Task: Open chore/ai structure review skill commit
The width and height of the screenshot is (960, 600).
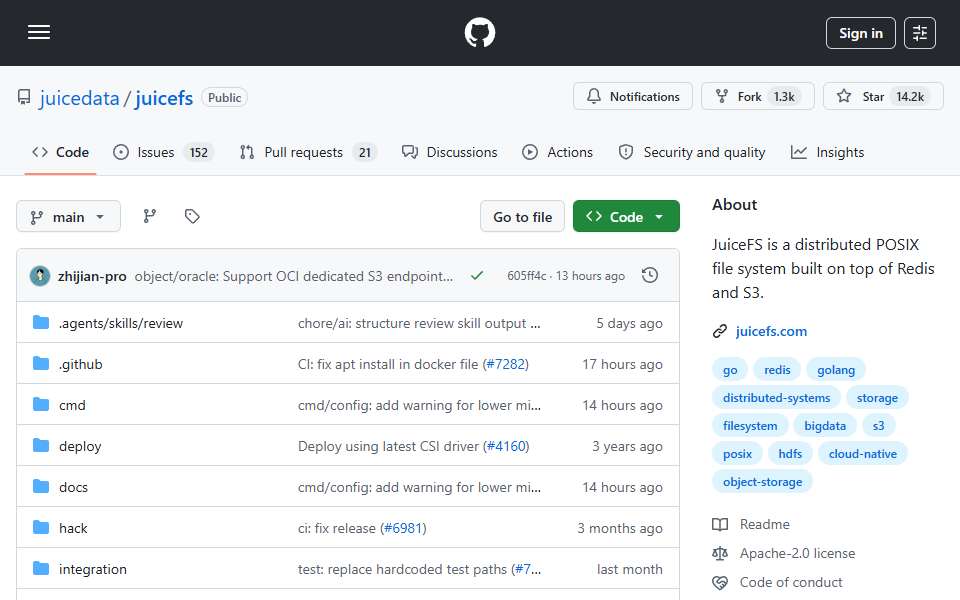Action: point(419,323)
